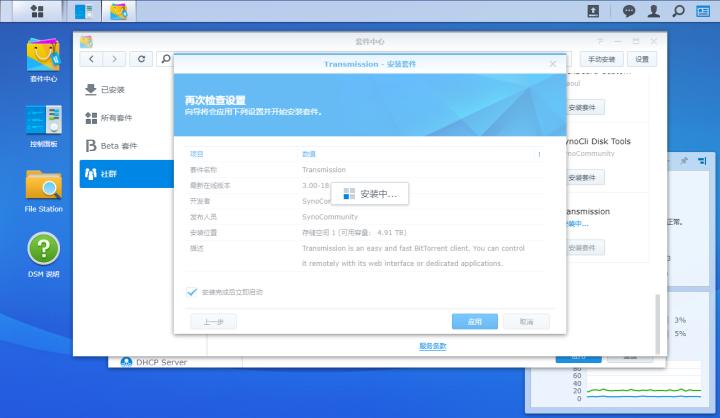Open the user options icon
The width and height of the screenshot is (720, 418).
(653, 11)
